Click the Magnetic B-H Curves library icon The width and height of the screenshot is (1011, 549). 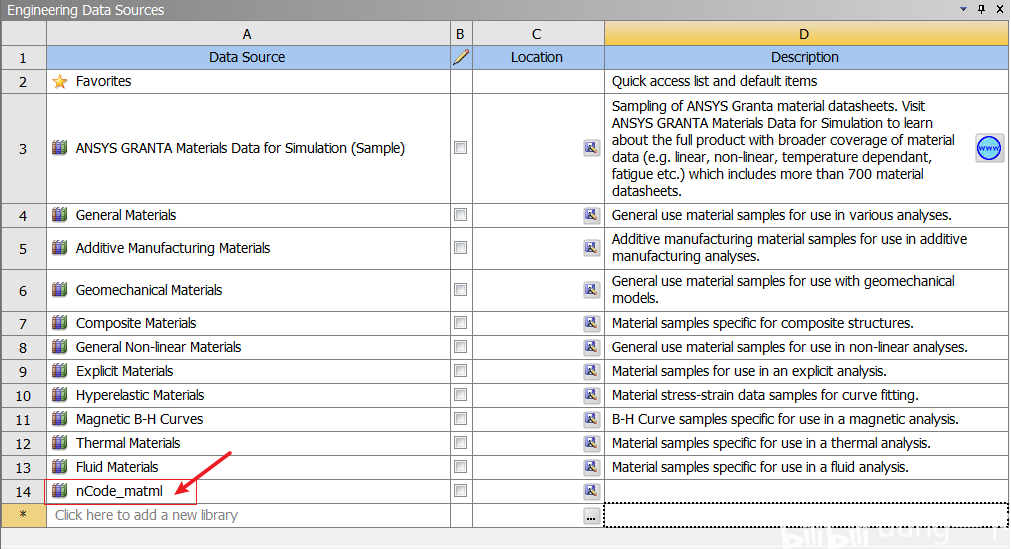click(x=59, y=419)
